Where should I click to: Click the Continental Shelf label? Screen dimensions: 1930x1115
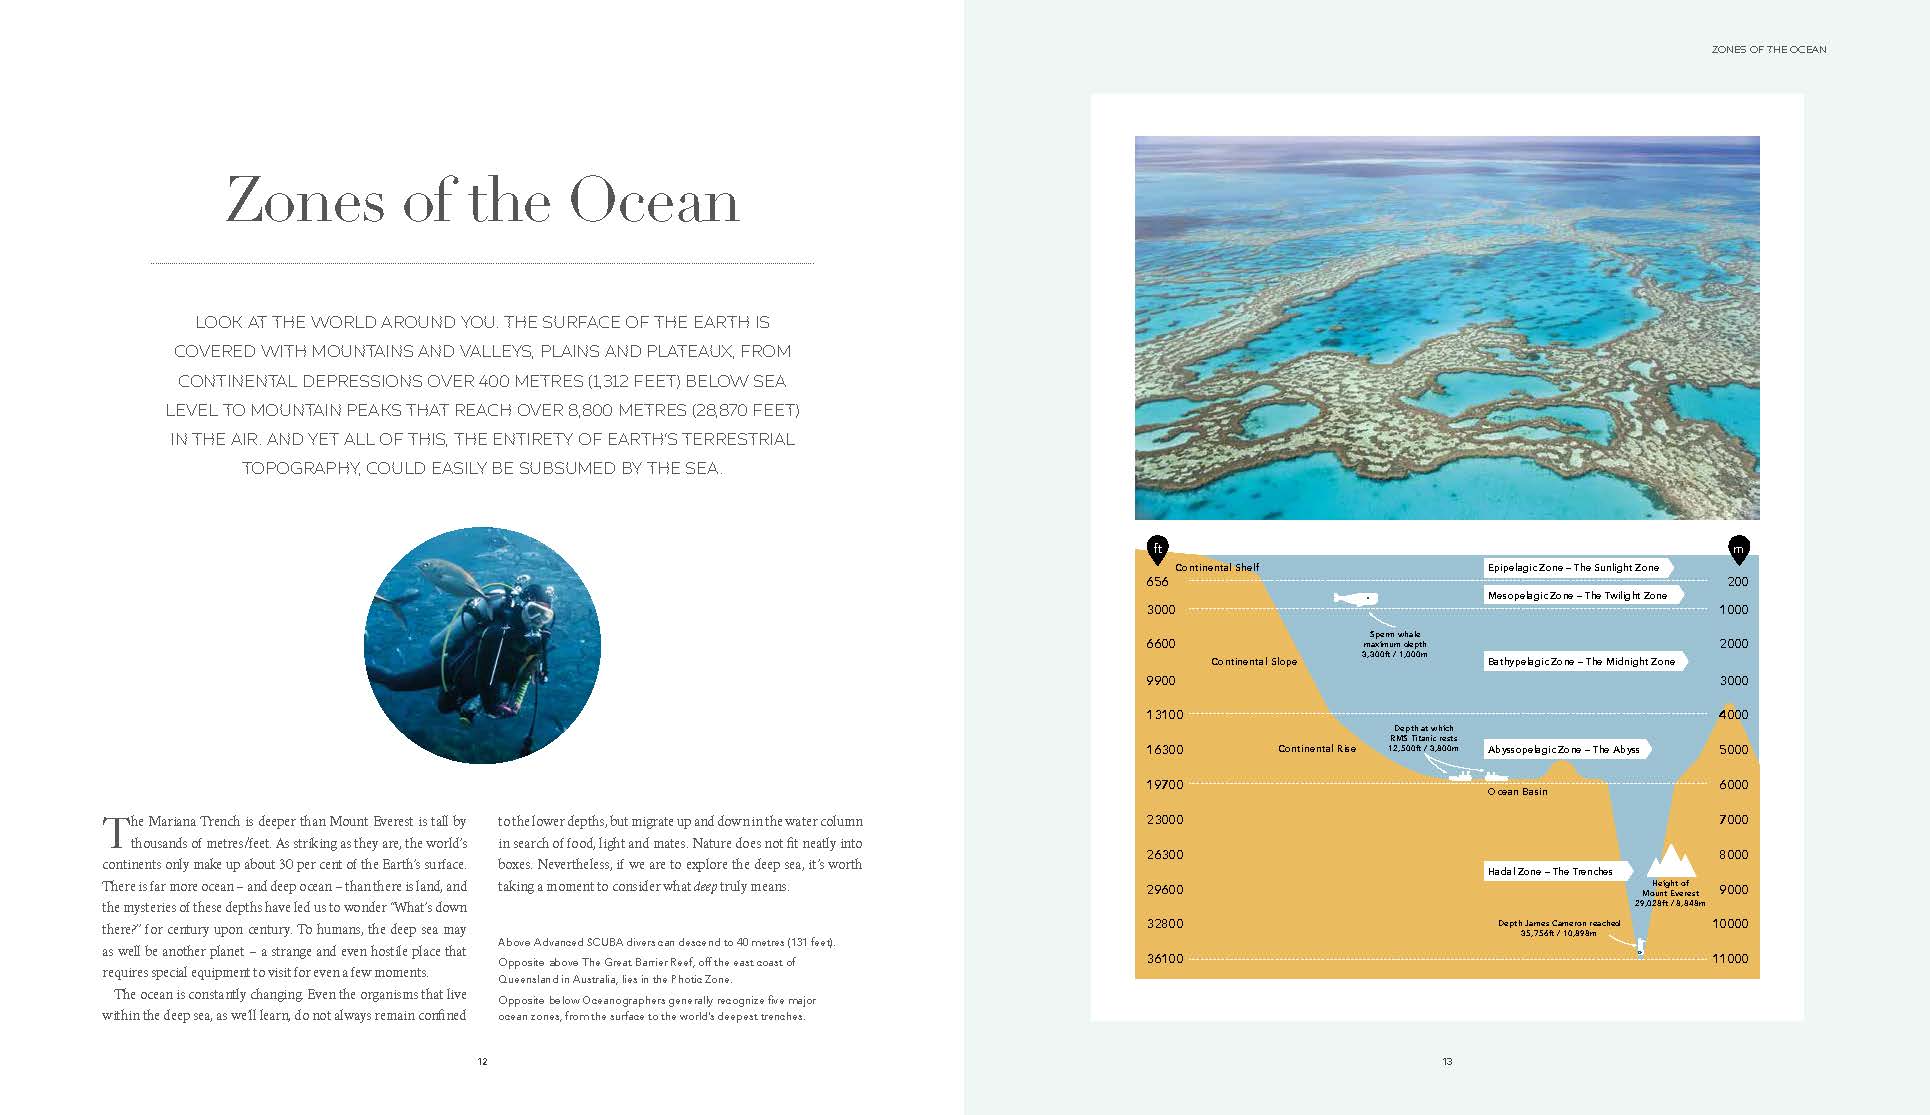[1217, 567]
